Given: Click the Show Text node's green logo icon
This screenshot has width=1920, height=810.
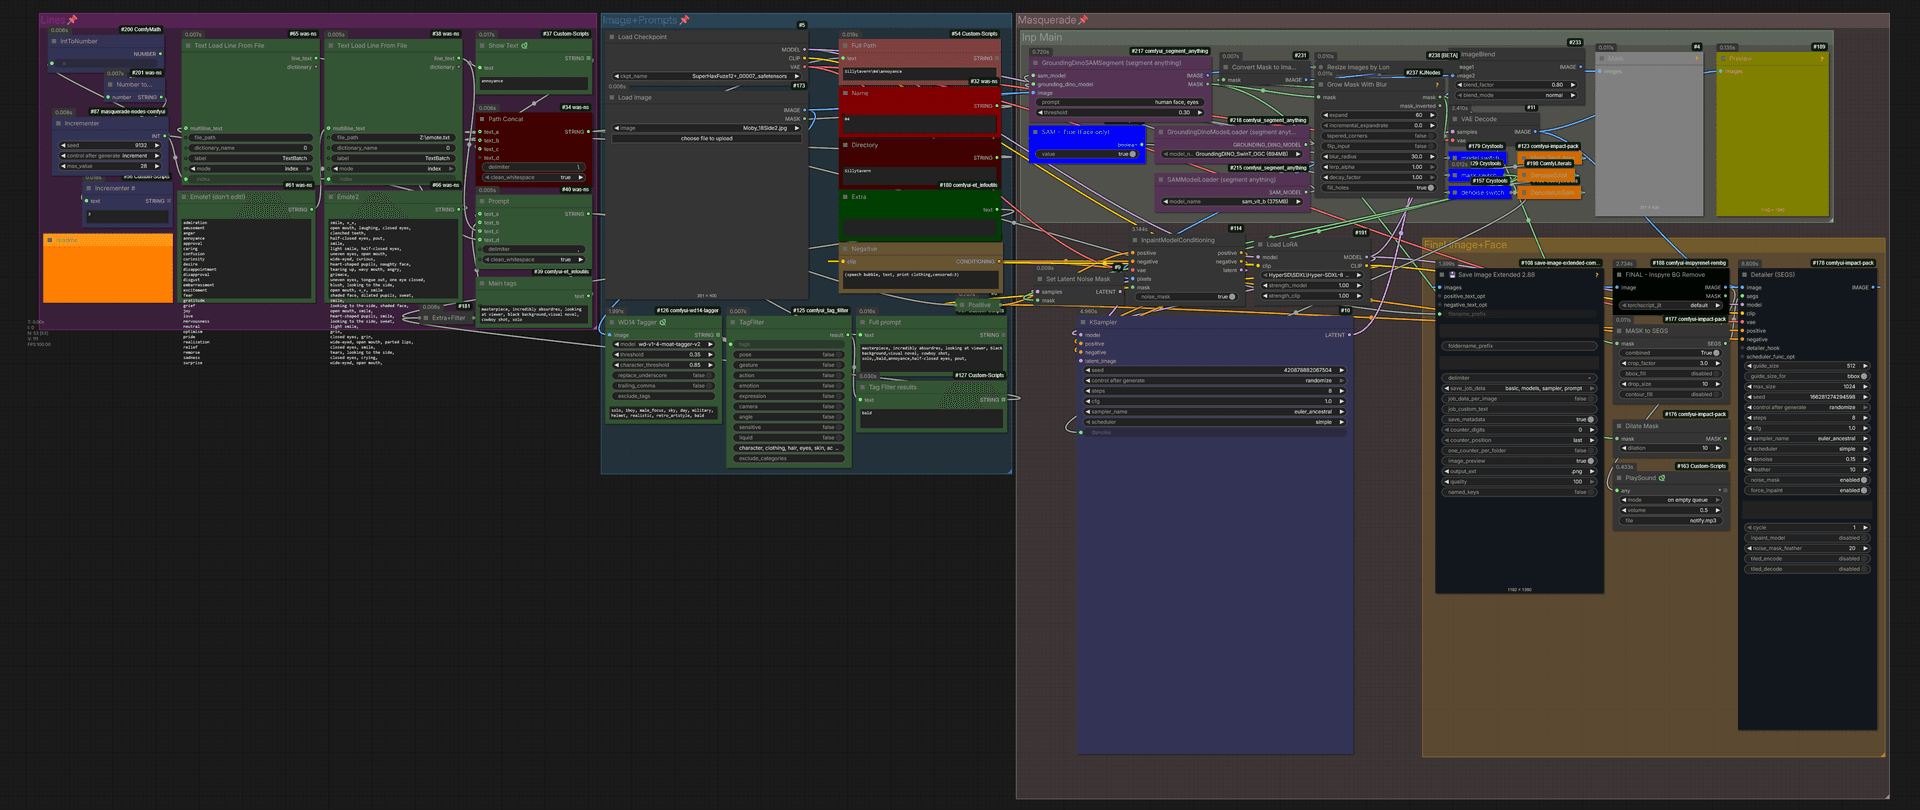Looking at the screenshot, I should pos(524,45).
